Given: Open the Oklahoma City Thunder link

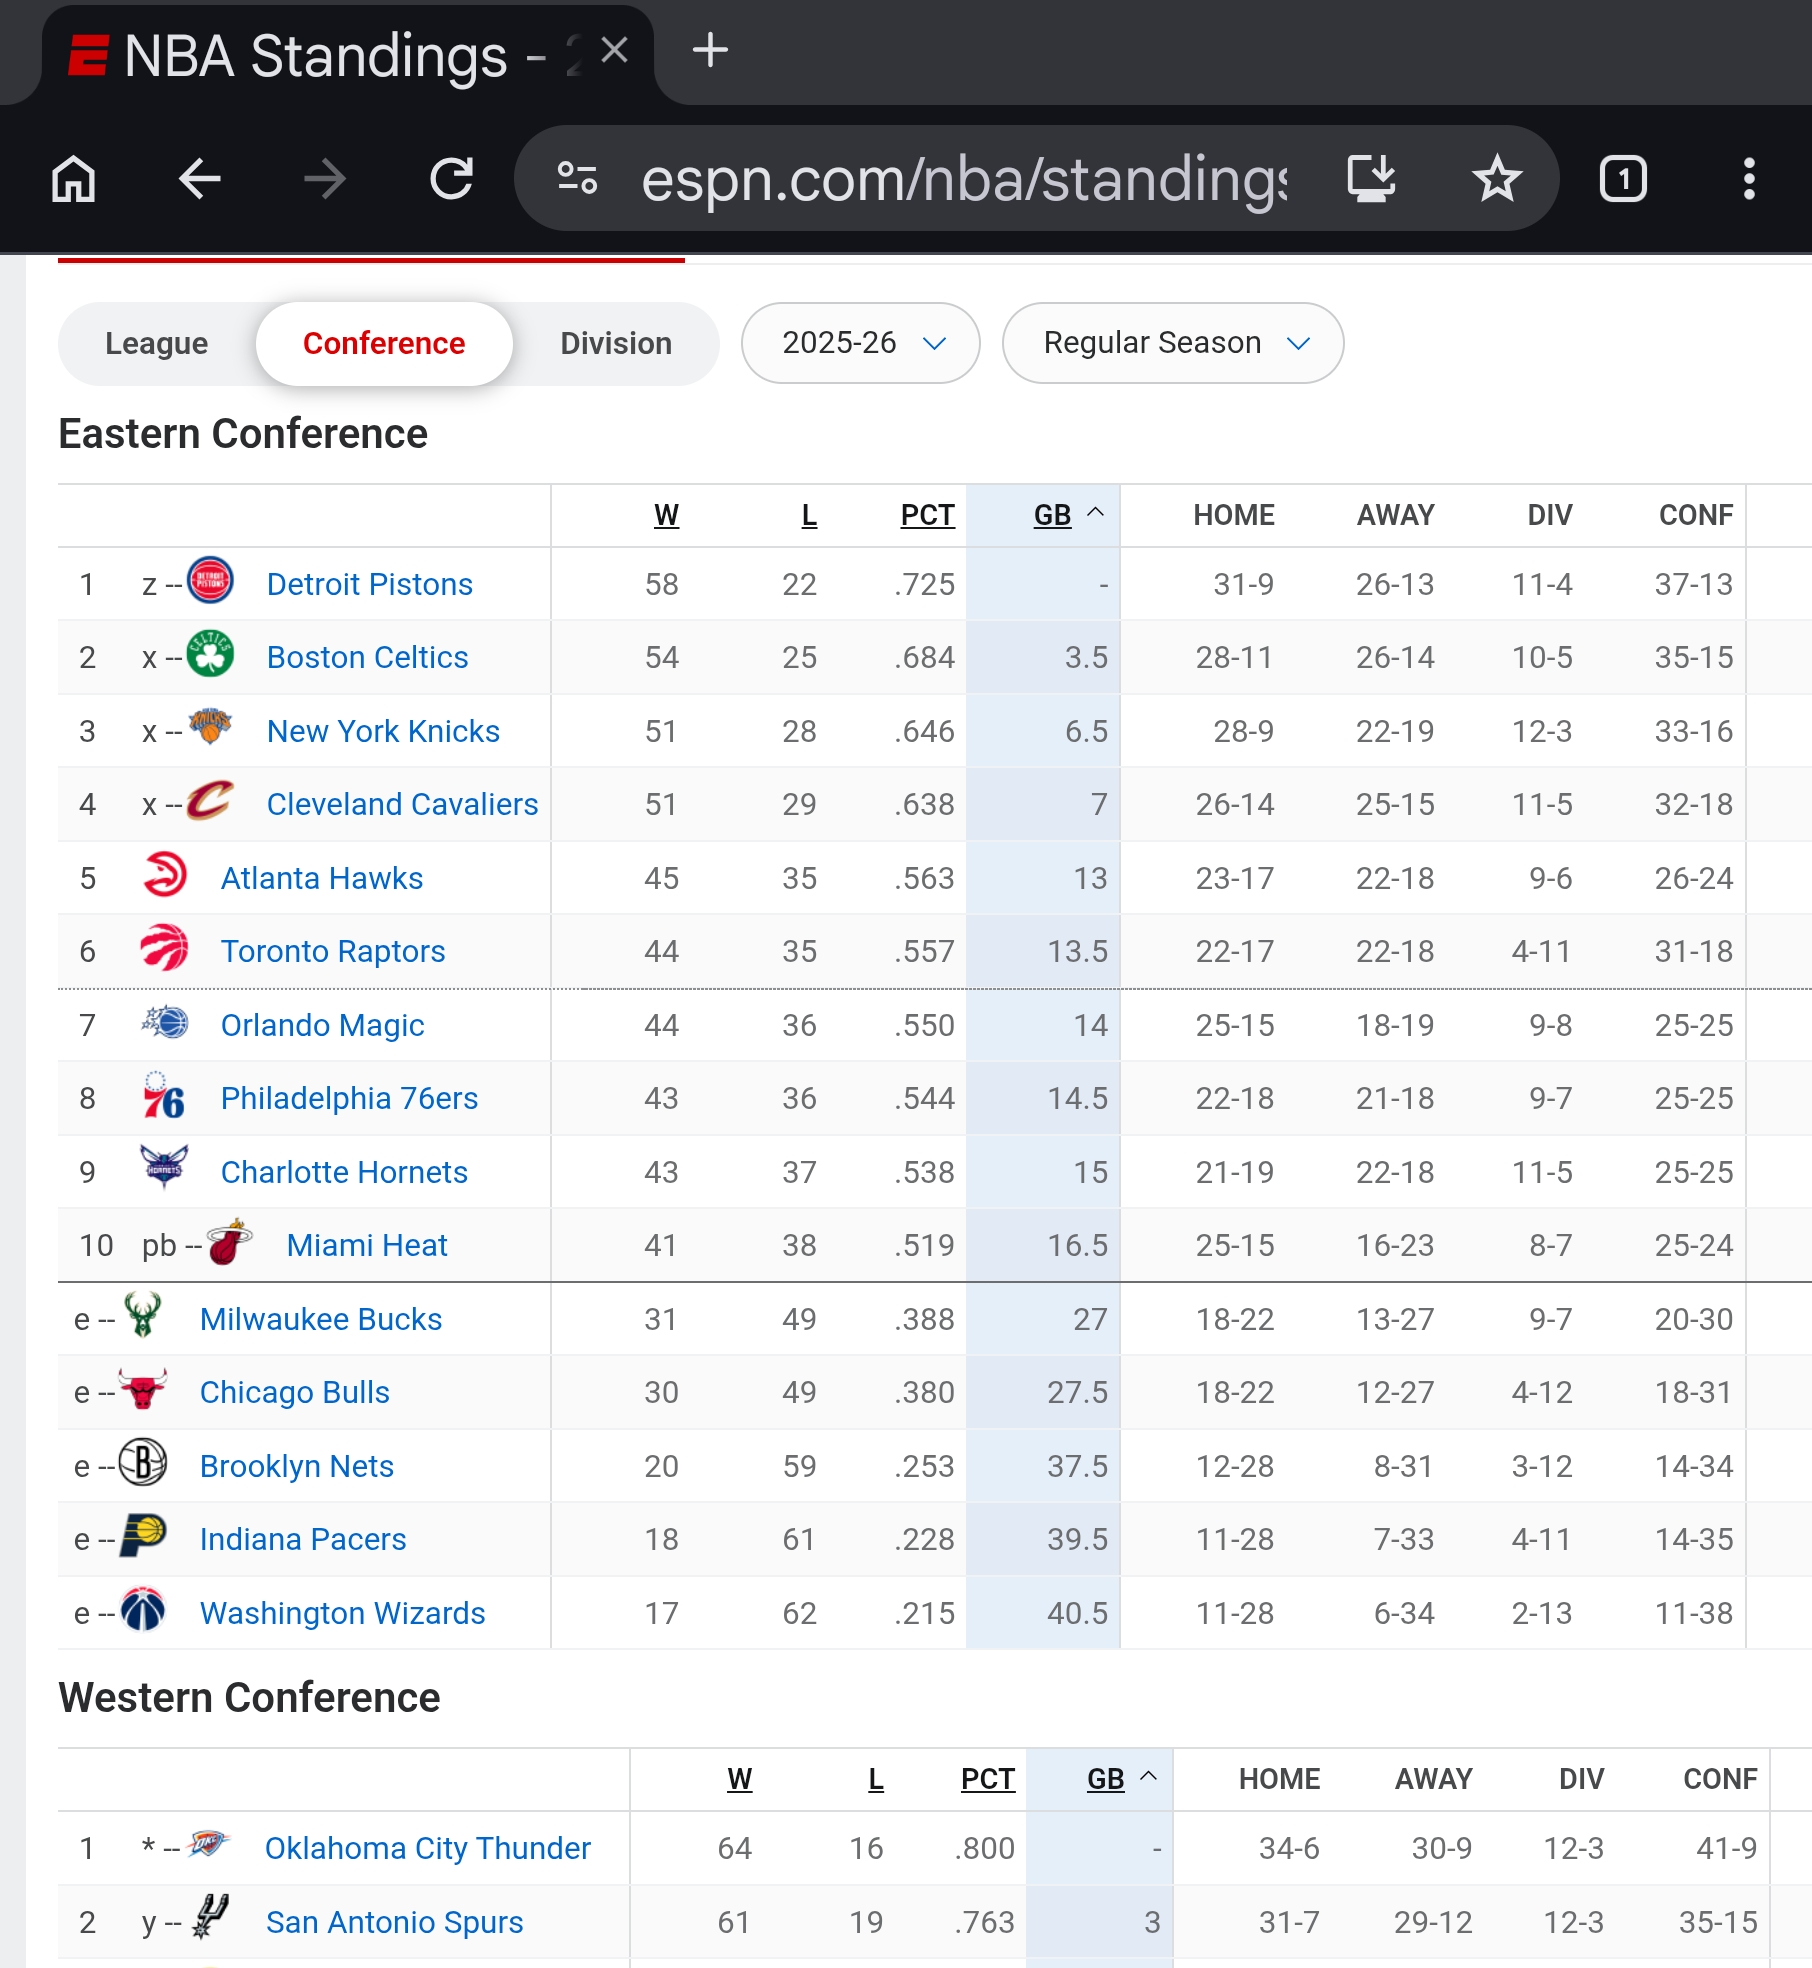Looking at the screenshot, I should point(428,1848).
